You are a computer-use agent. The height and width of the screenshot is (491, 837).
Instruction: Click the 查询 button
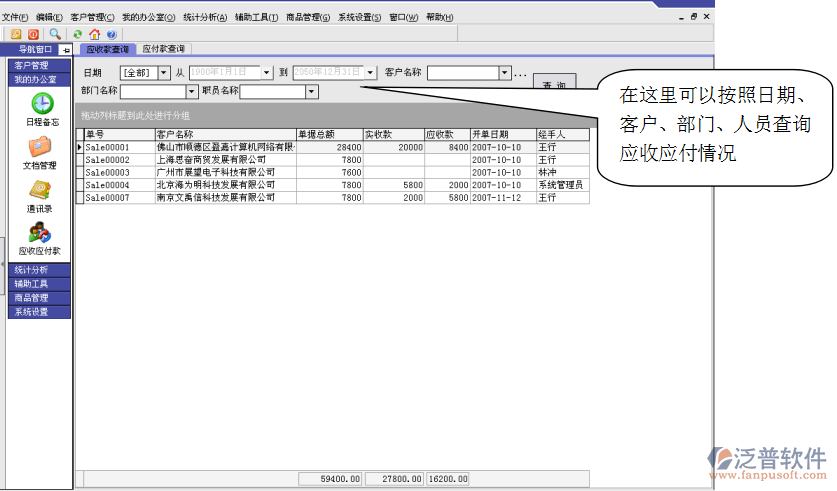coord(555,82)
